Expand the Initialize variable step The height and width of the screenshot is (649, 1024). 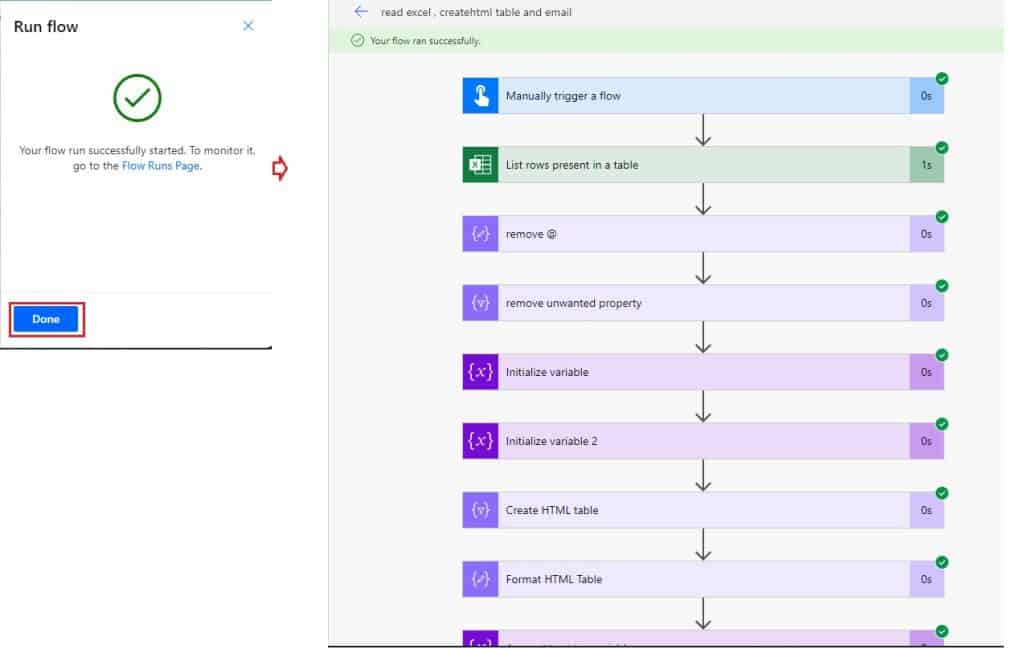coord(703,372)
